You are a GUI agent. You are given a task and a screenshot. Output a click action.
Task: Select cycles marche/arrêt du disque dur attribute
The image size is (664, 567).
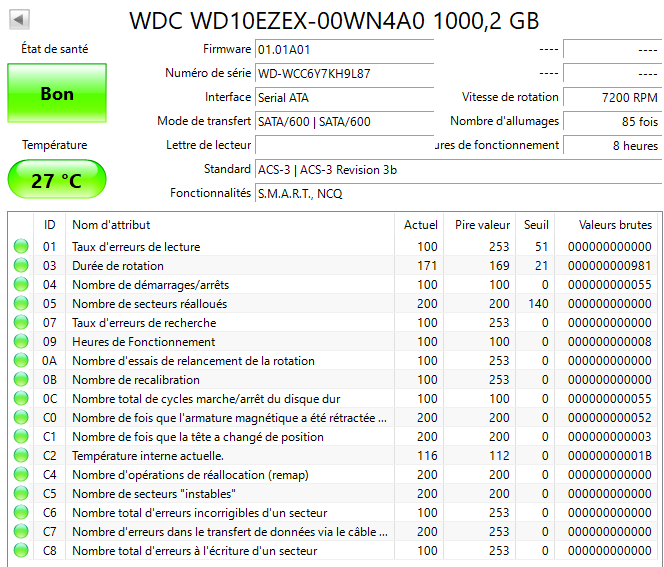(206, 399)
